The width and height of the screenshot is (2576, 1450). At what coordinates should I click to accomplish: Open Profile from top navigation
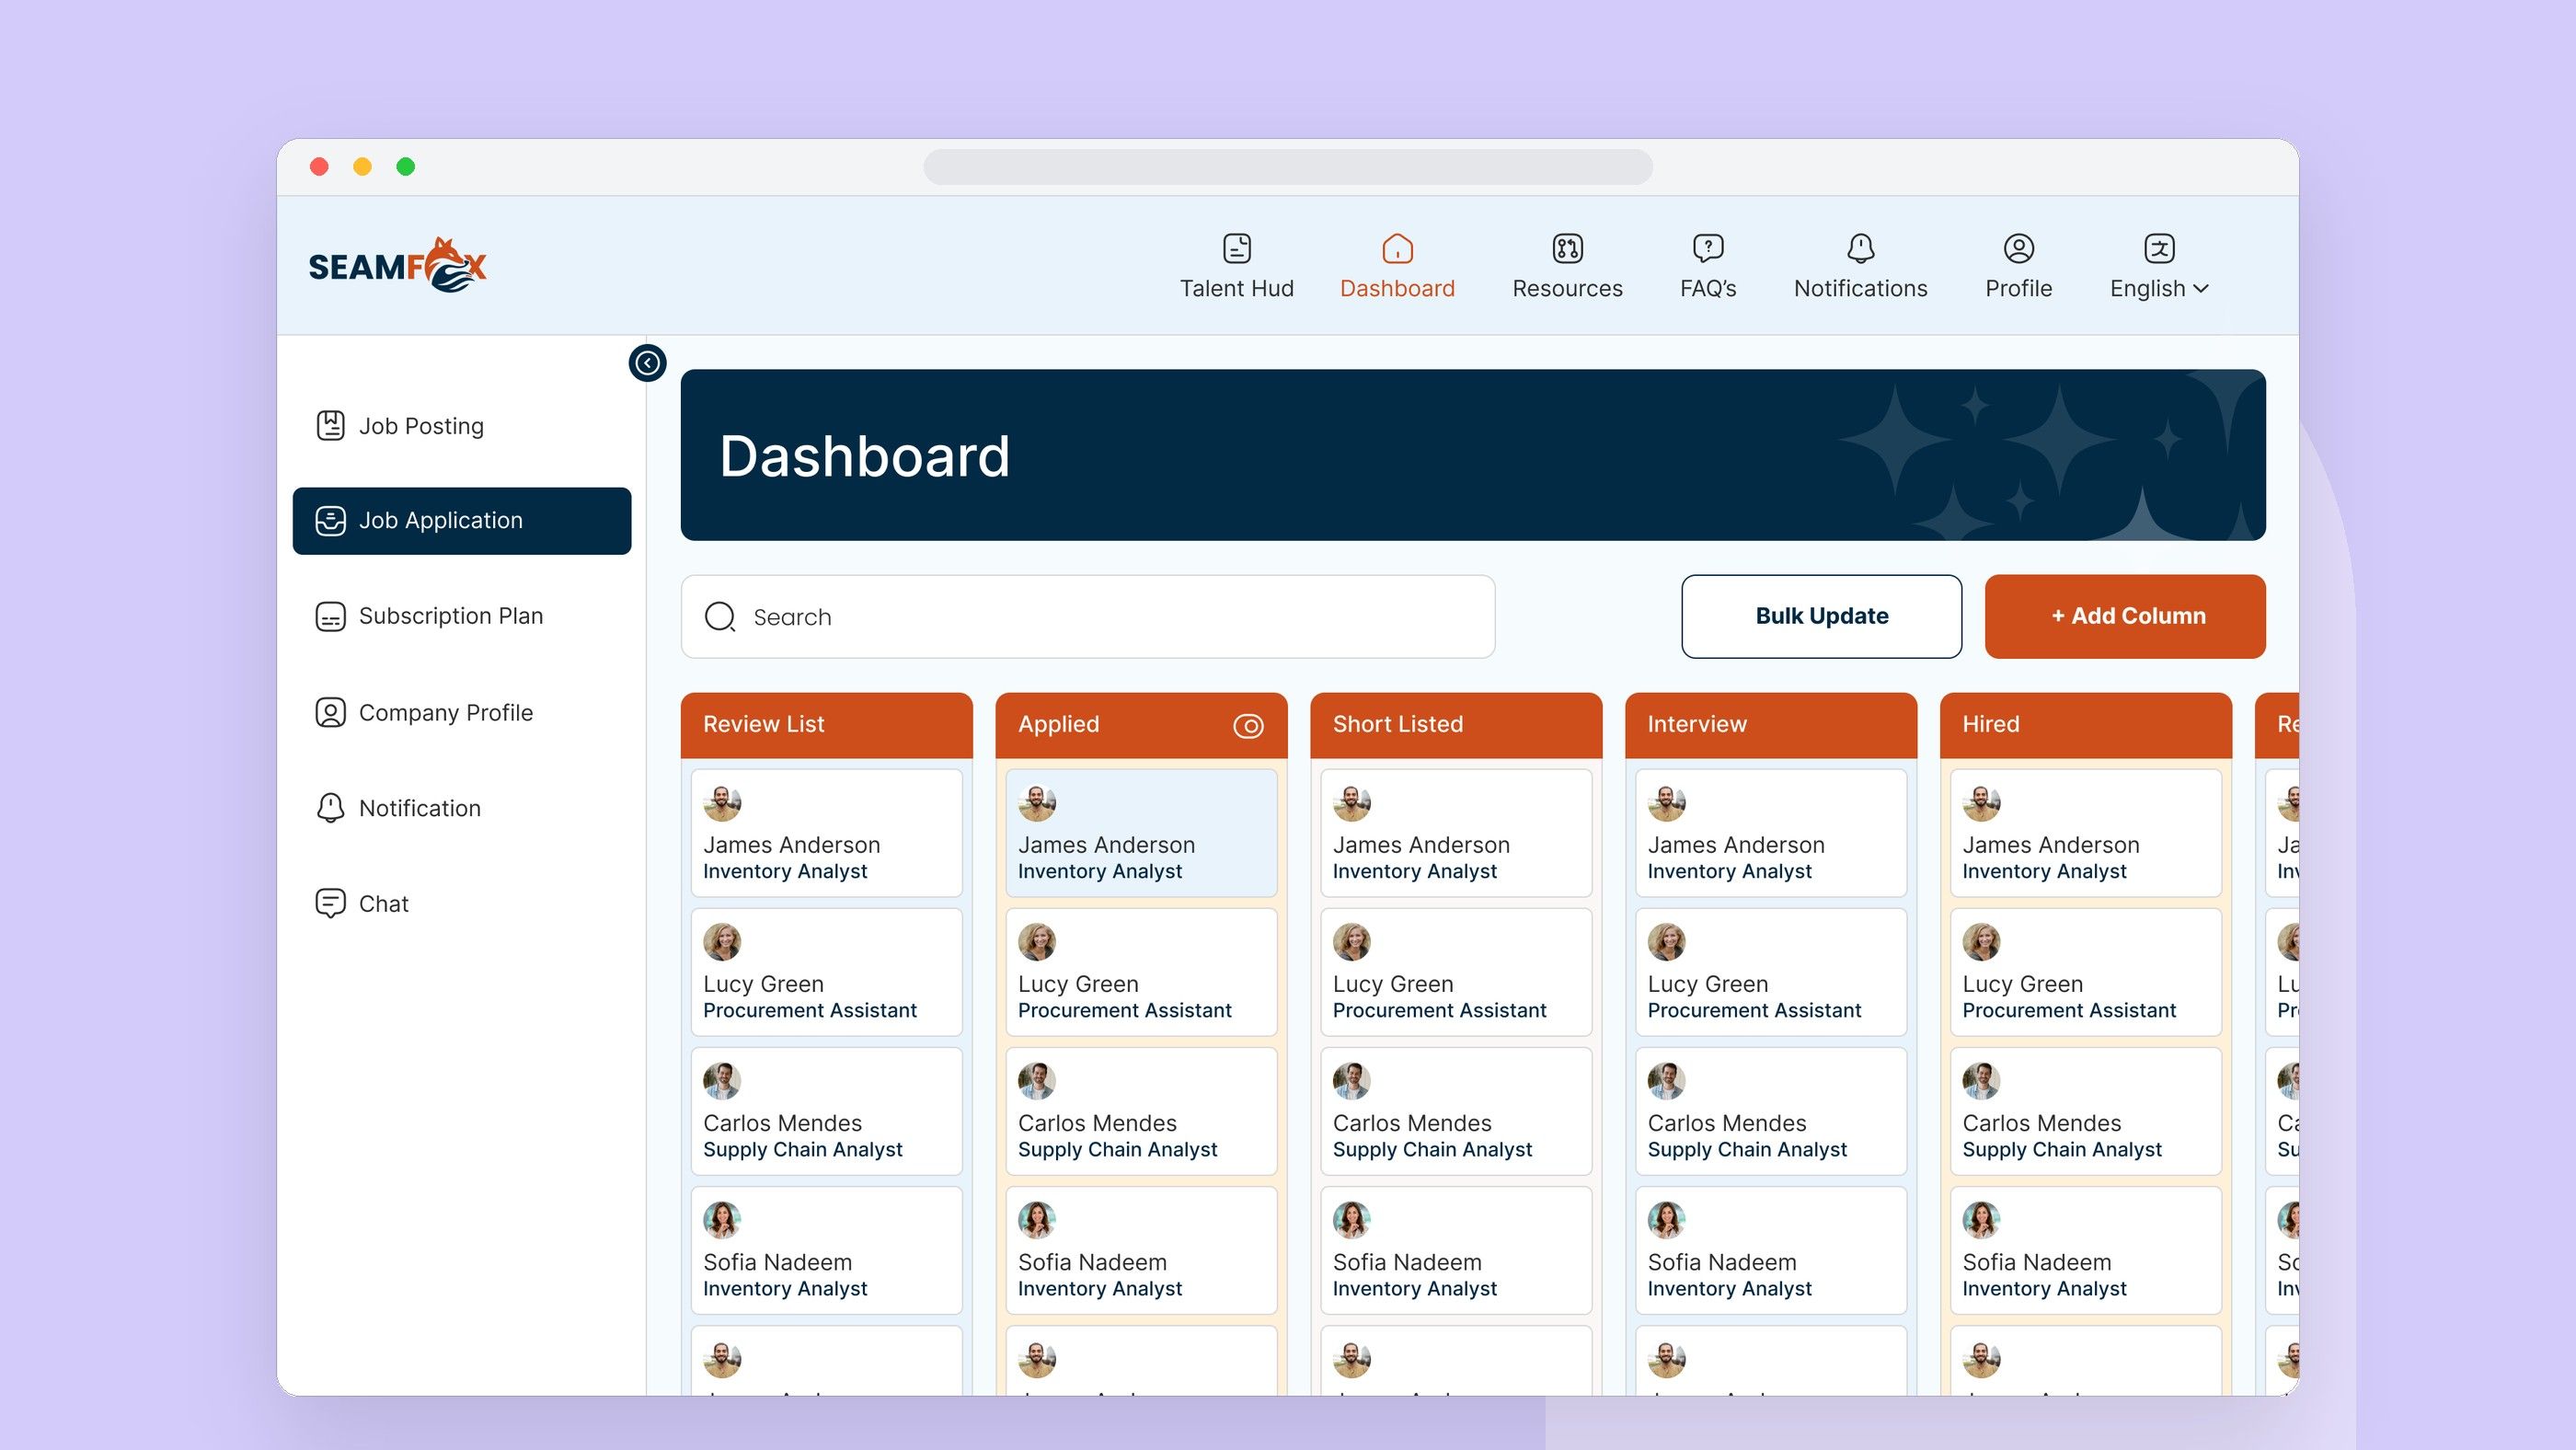coord(2018,267)
